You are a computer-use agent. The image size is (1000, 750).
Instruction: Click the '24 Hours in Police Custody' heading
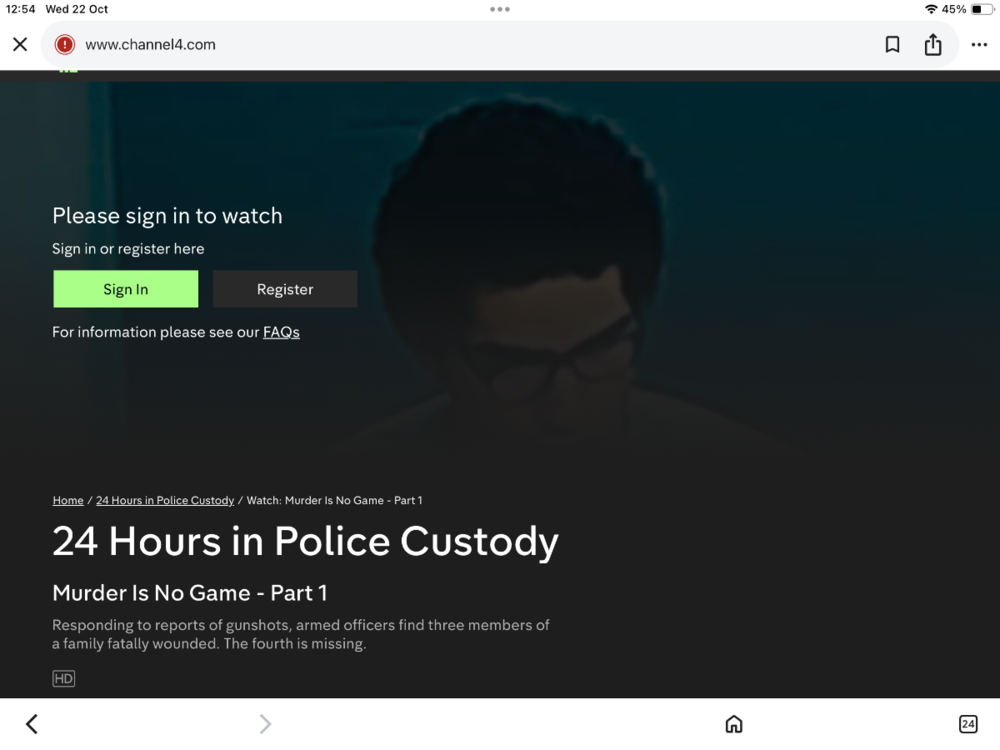pos(305,541)
